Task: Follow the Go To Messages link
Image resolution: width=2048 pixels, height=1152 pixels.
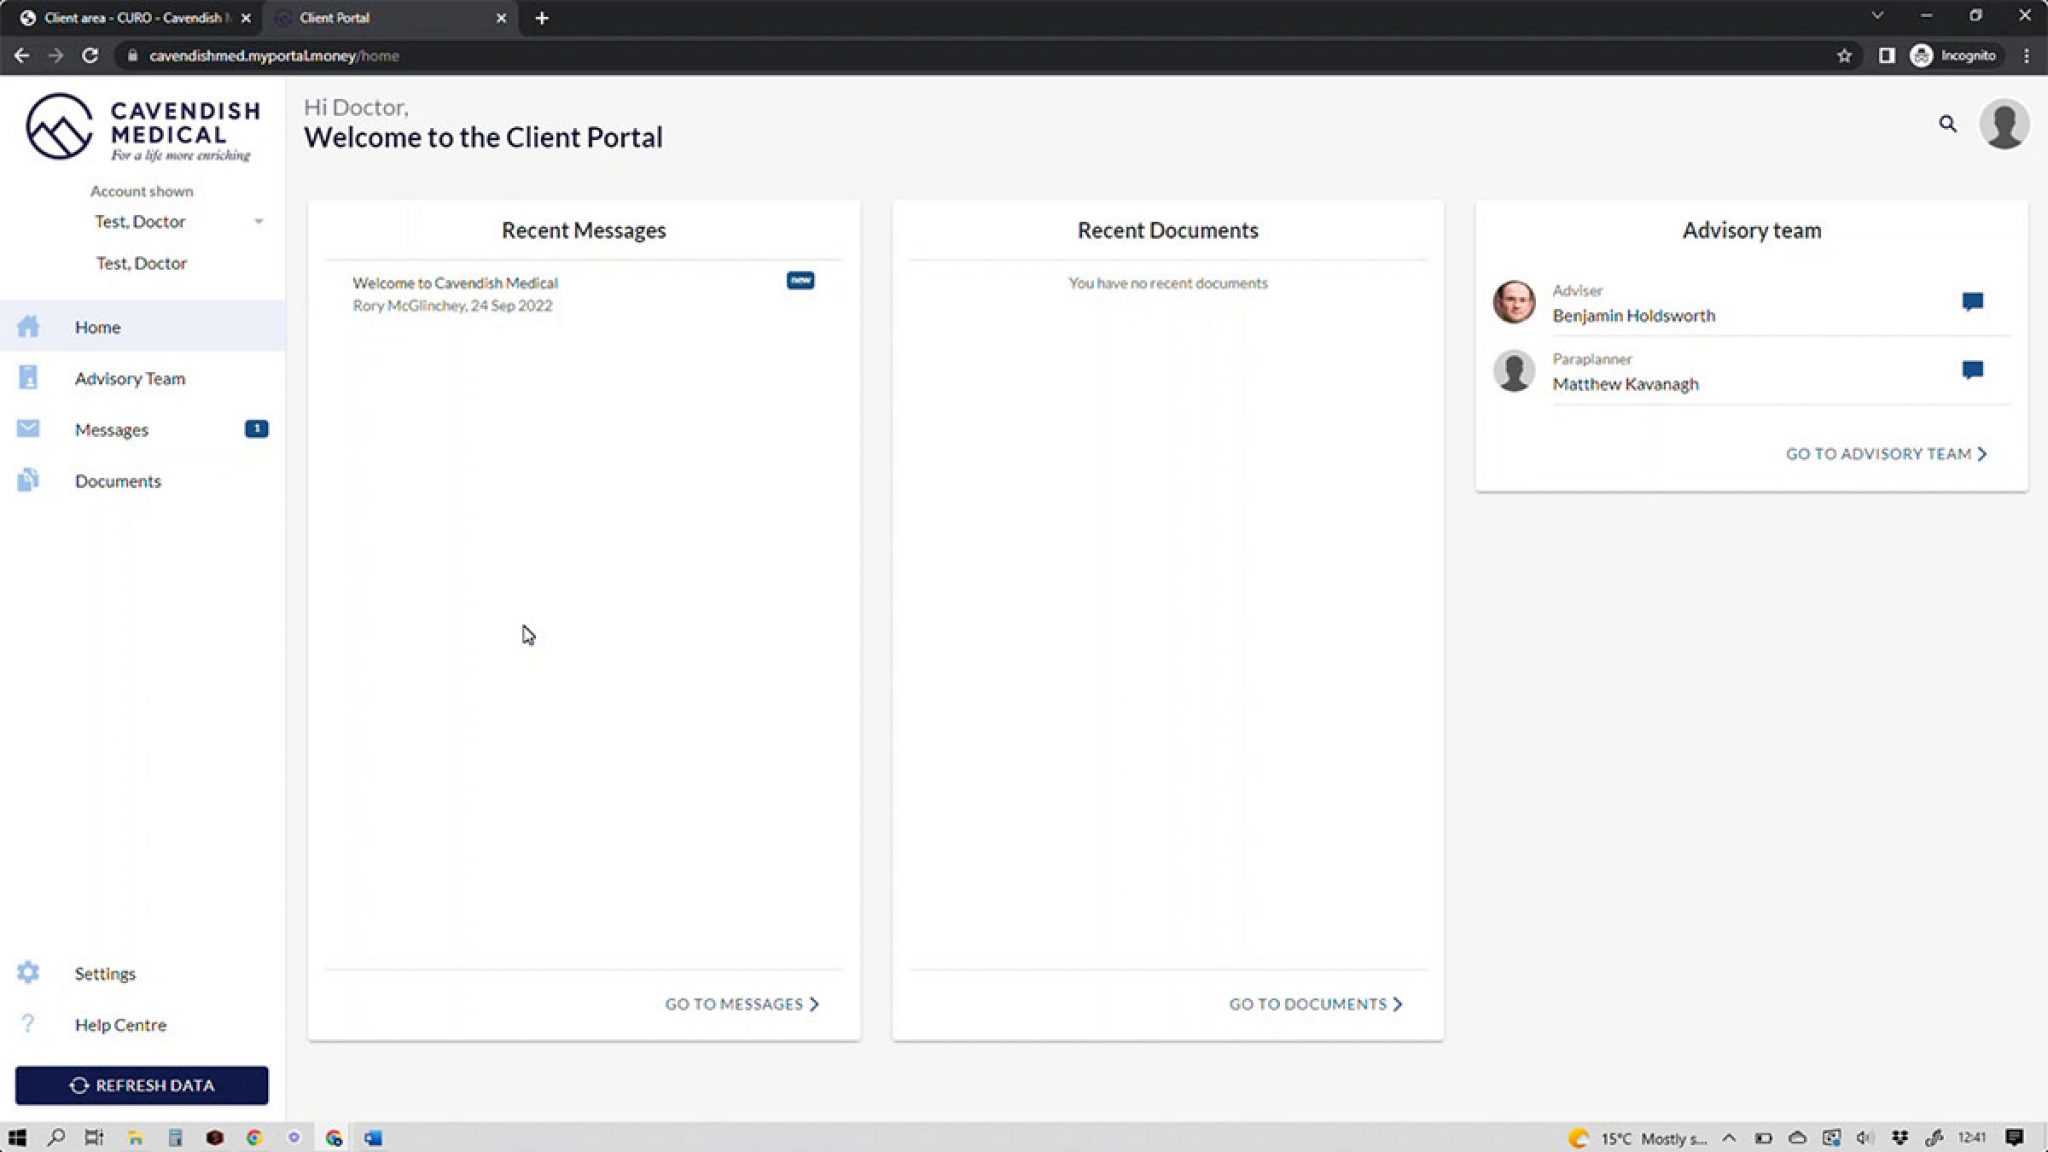Action: click(x=741, y=1004)
